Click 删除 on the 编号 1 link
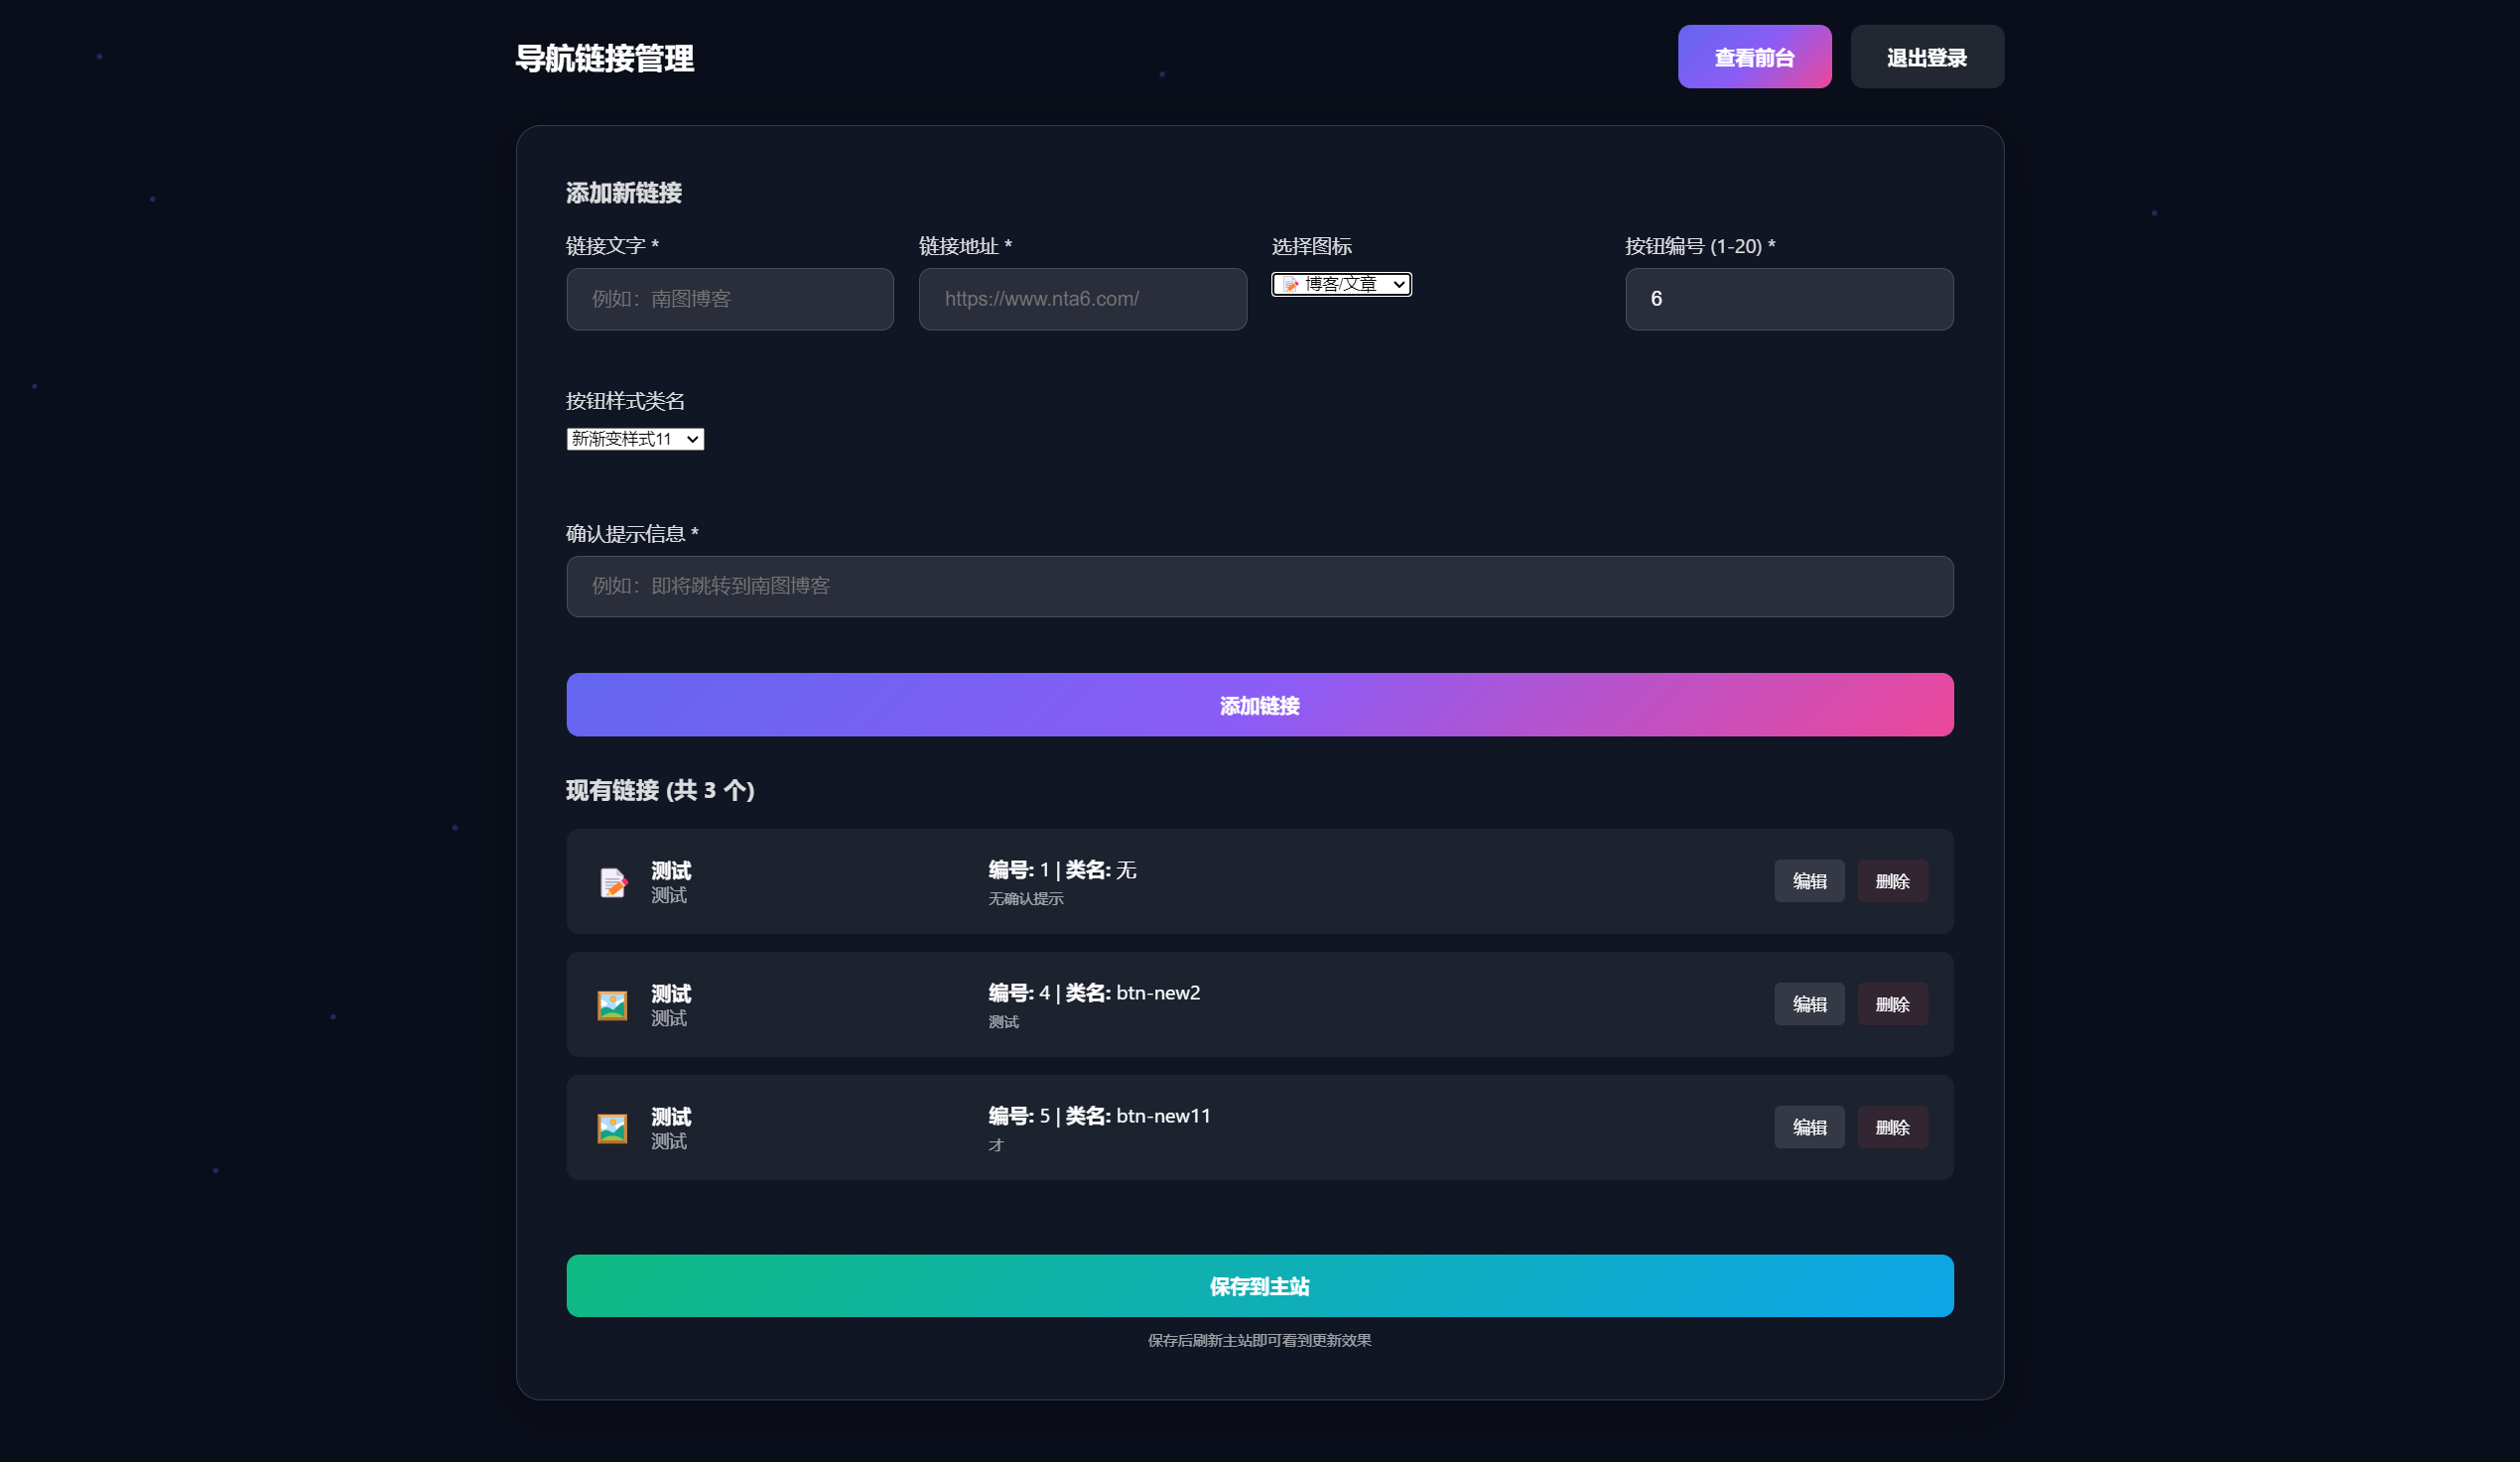The height and width of the screenshot is (1462, 2520). [x=1892, y=881]
